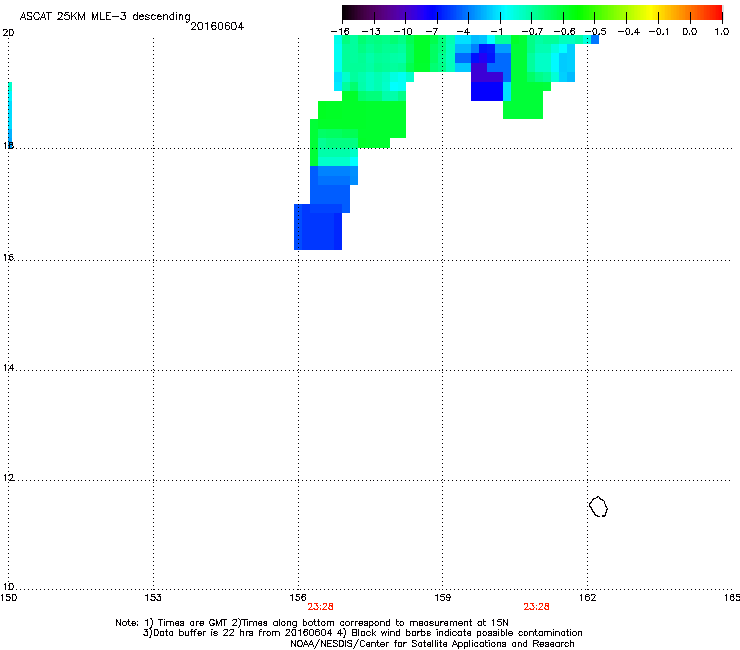Click the '-13' color bar label
The height and width of the screenshot is (650, 740).
(371, 32)
